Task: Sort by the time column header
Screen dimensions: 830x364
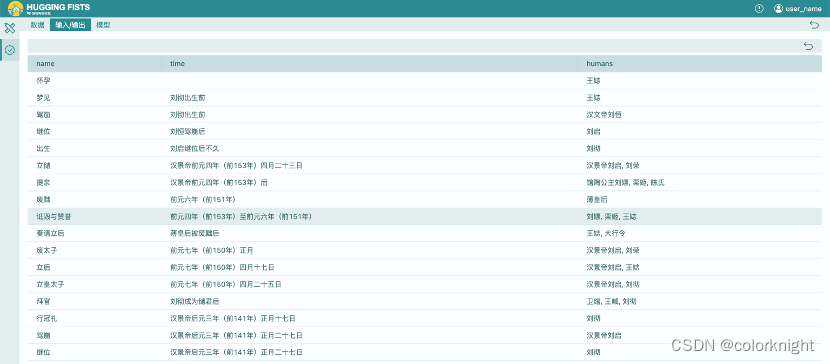Action: click(177, 63)
